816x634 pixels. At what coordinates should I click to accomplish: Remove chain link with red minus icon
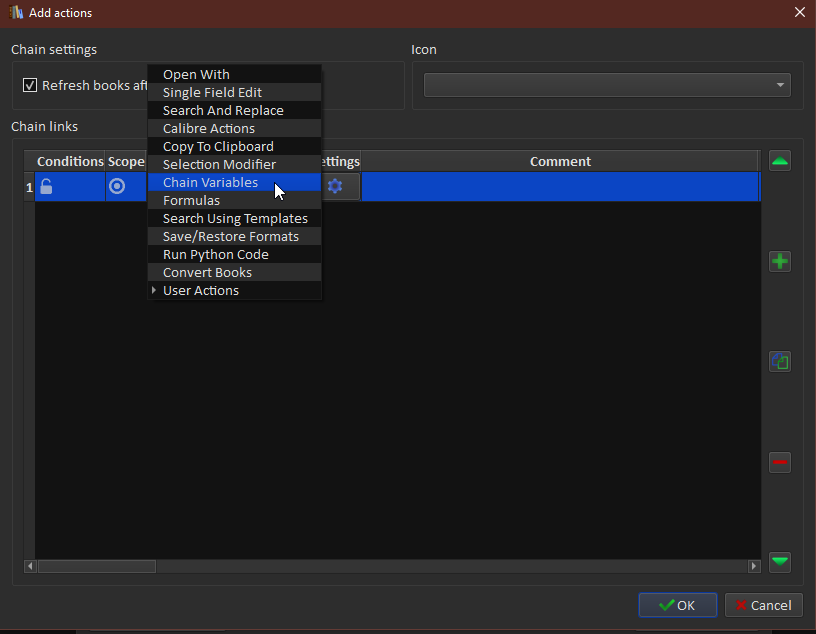pyautogui.click(x=780, y=462)
